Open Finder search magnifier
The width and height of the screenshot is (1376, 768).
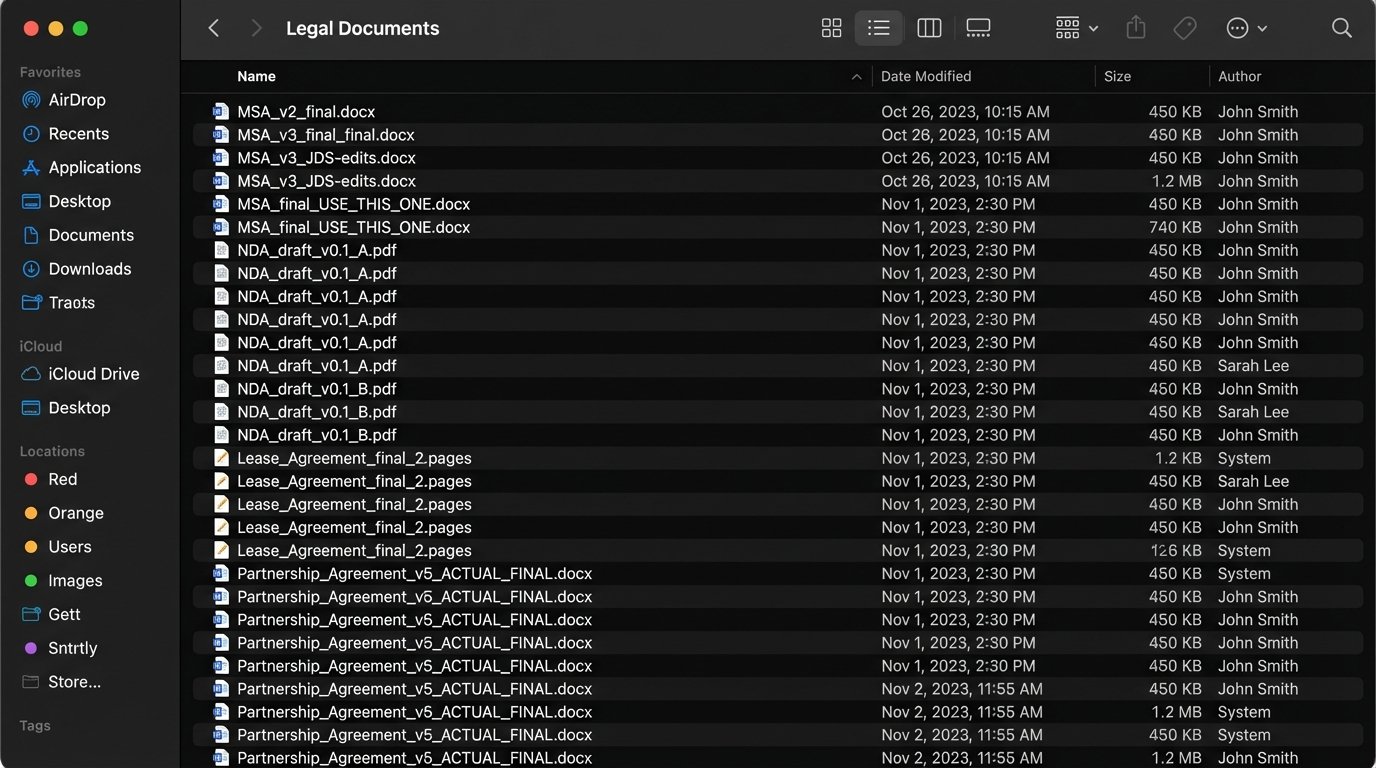[1342, 28]
